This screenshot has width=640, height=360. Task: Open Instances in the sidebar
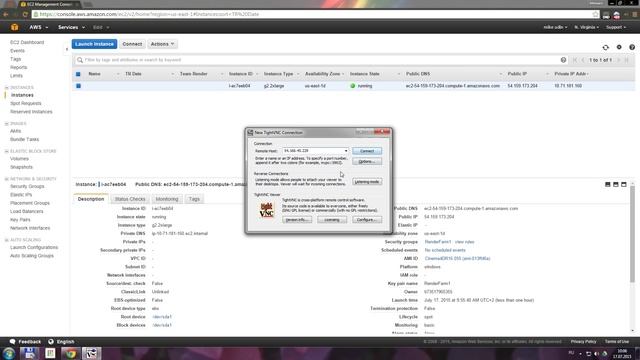[22, 95]
